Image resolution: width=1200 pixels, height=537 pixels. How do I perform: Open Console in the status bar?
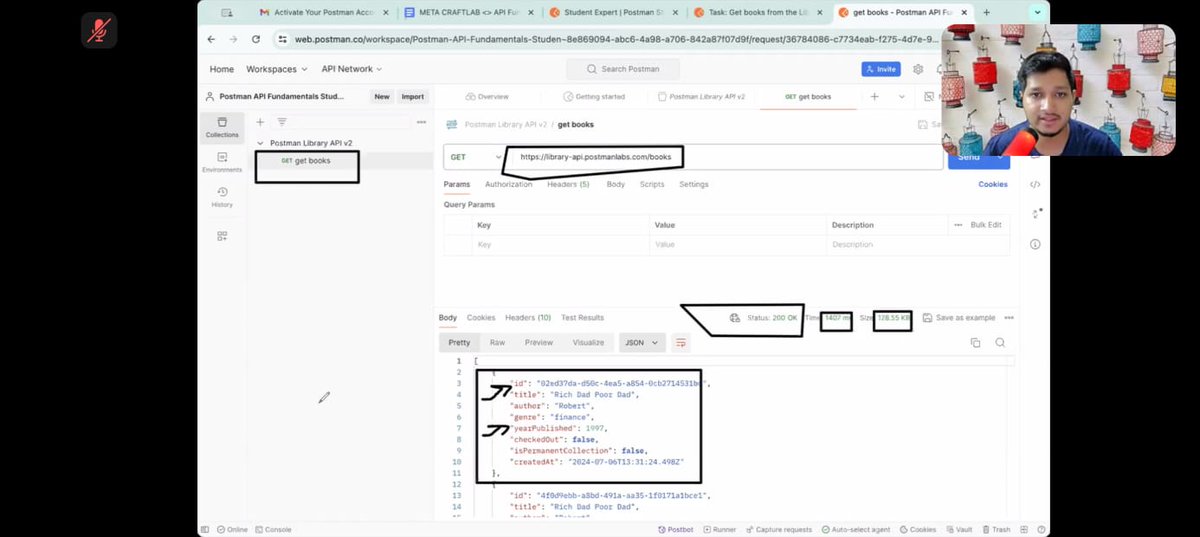273,529
